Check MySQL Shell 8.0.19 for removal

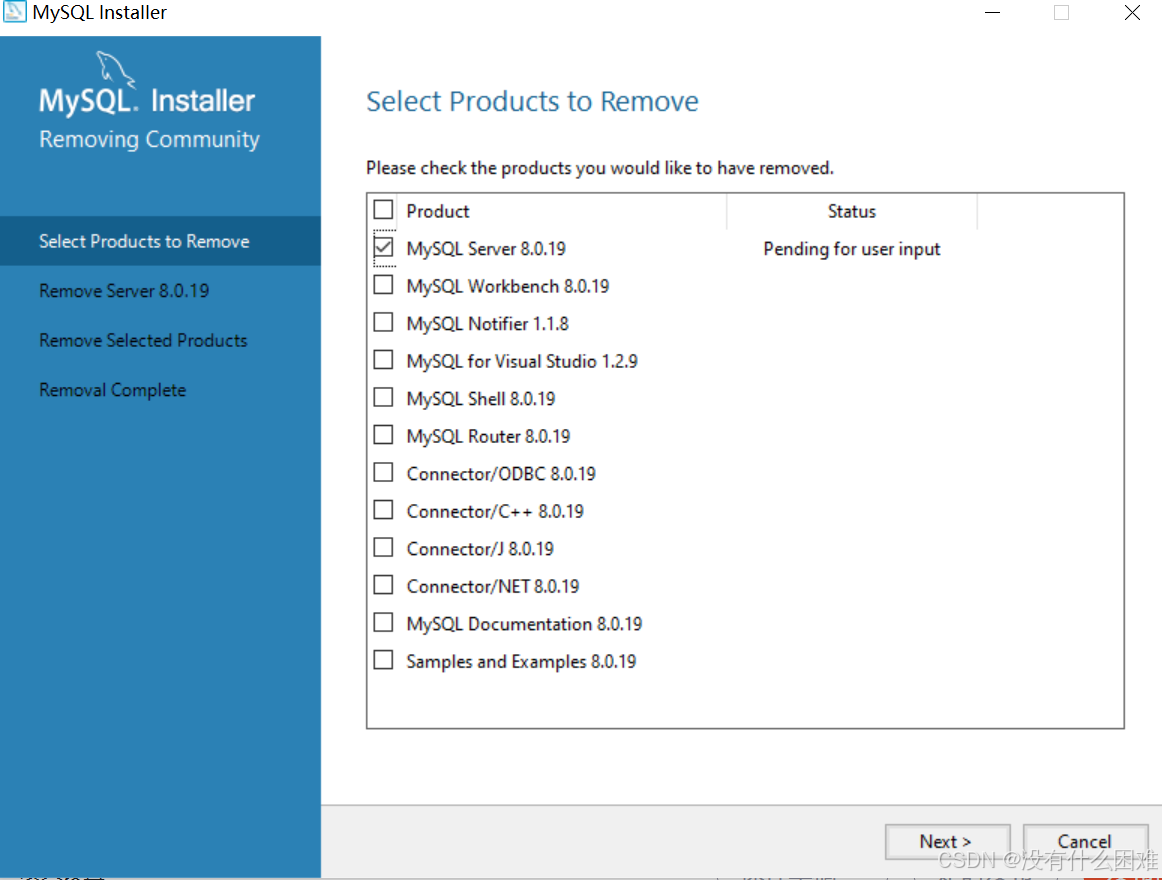[383, 397]
